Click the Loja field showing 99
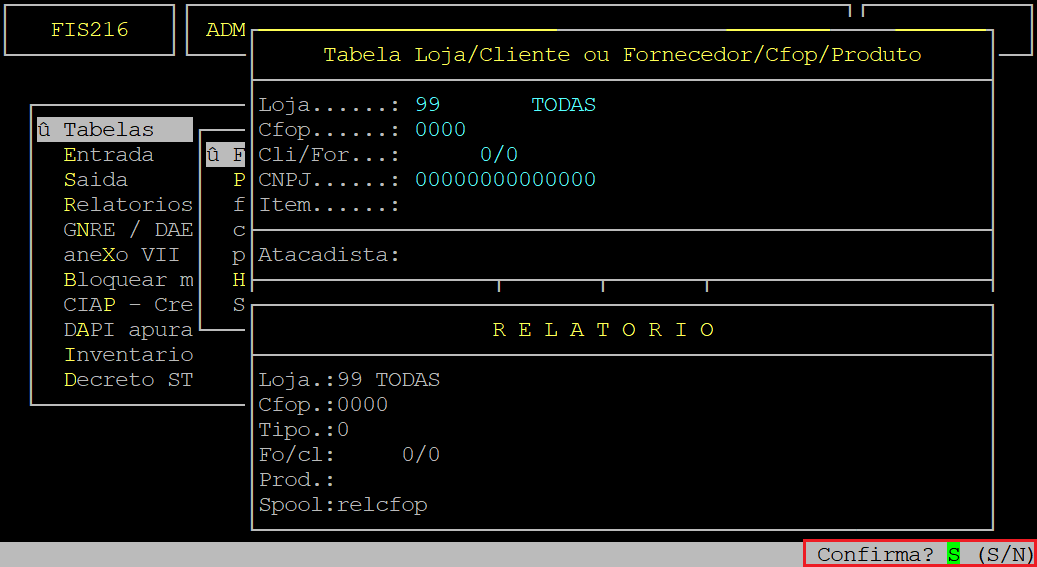Image resolution: width=1037 pixels, height=567 pixels. tap(428, 105)
